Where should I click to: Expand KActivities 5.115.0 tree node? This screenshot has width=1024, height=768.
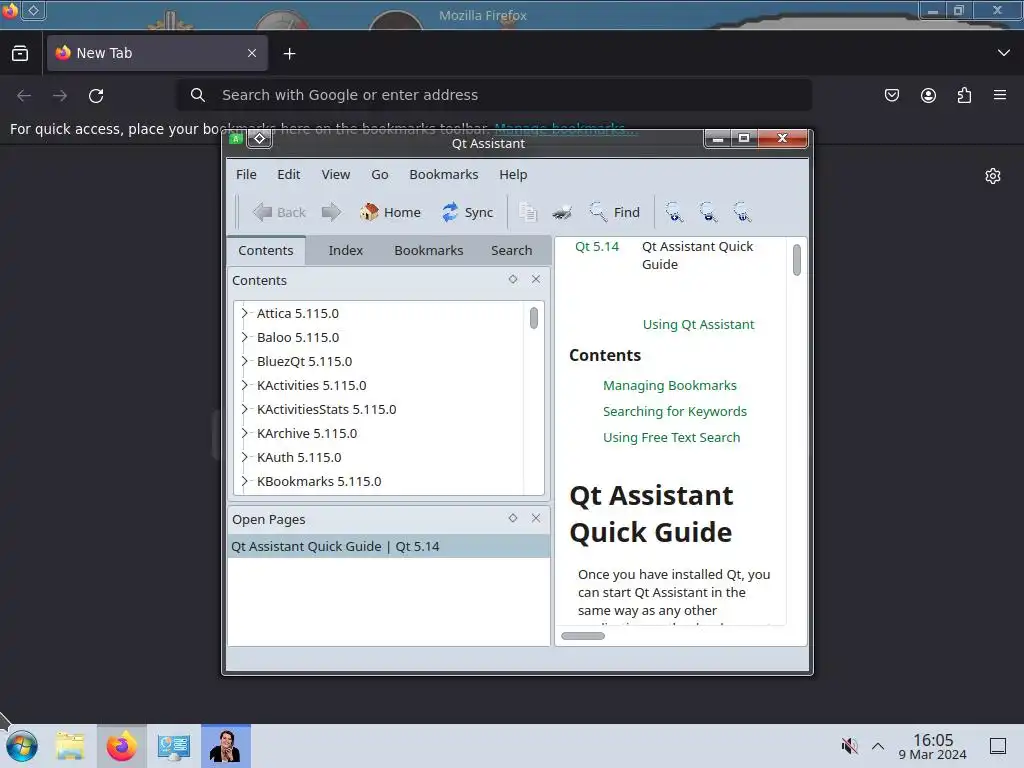click(x=245, y=385)
